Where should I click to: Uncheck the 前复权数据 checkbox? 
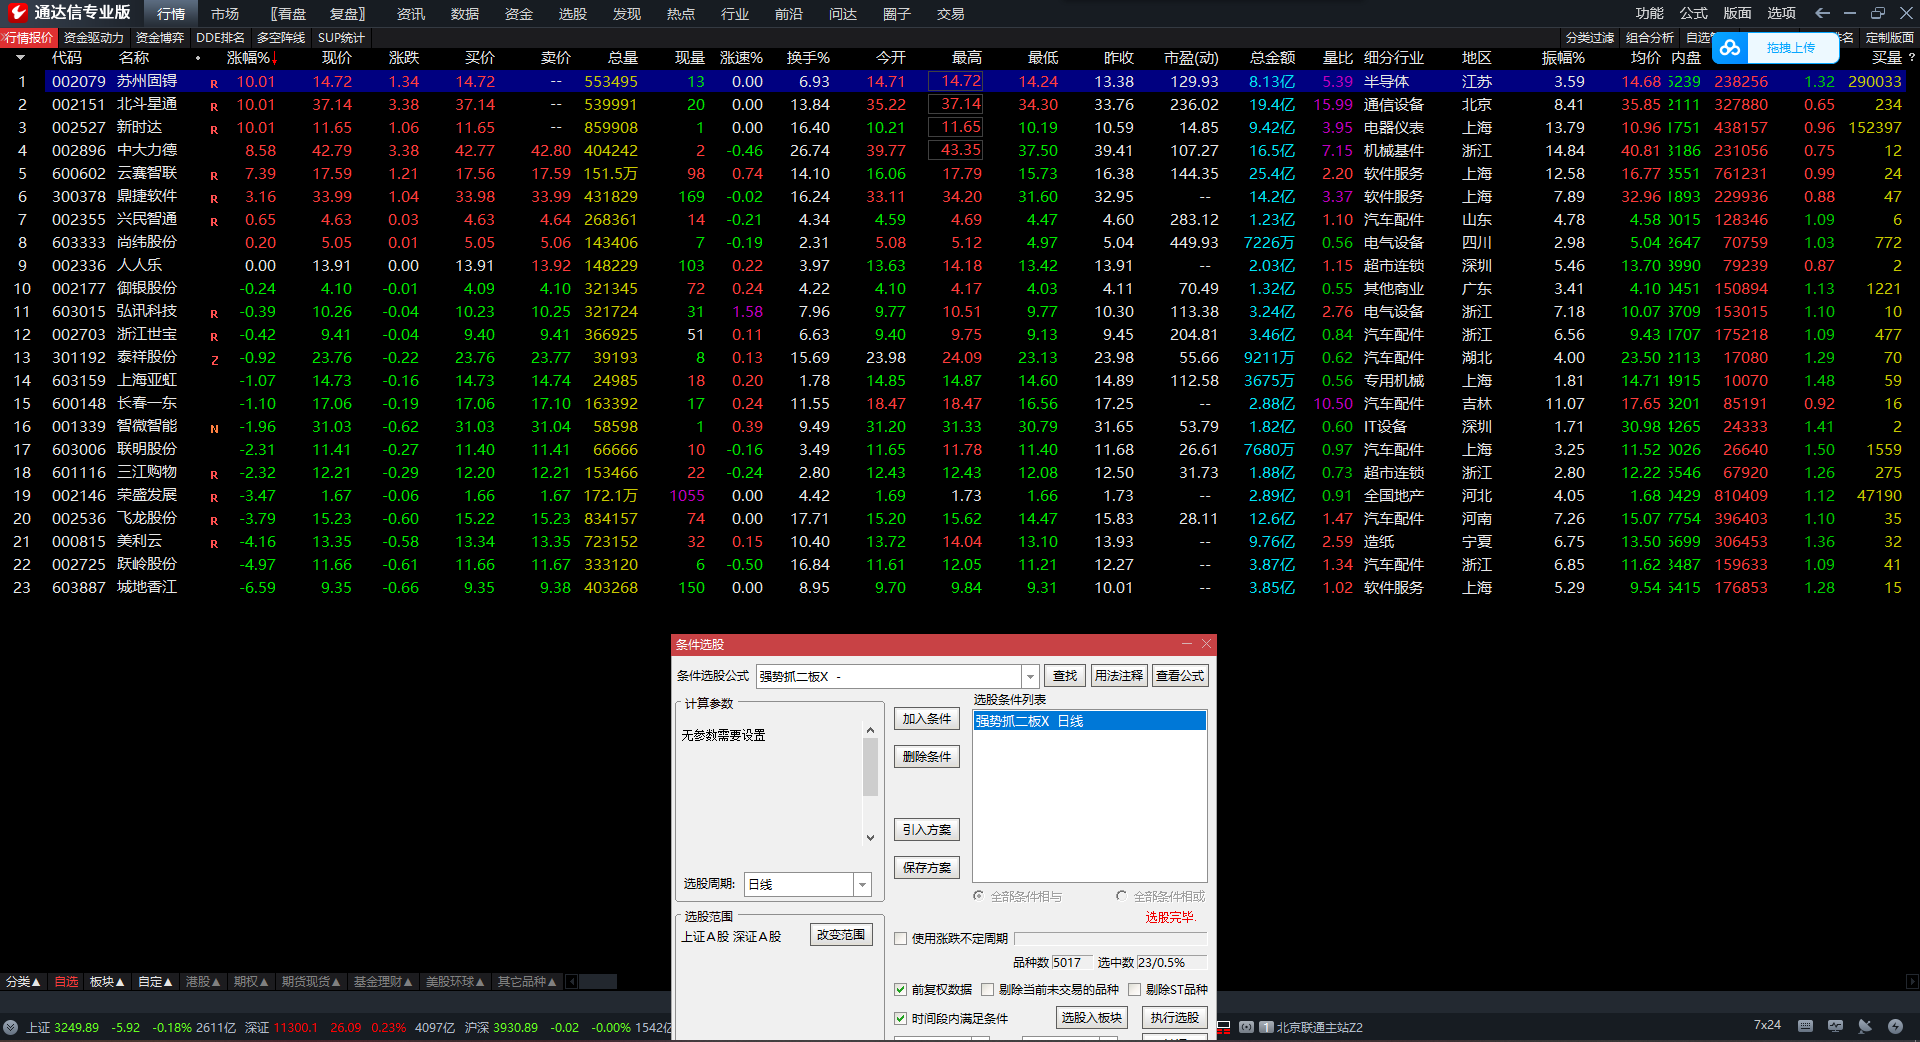tap(901, 989)
